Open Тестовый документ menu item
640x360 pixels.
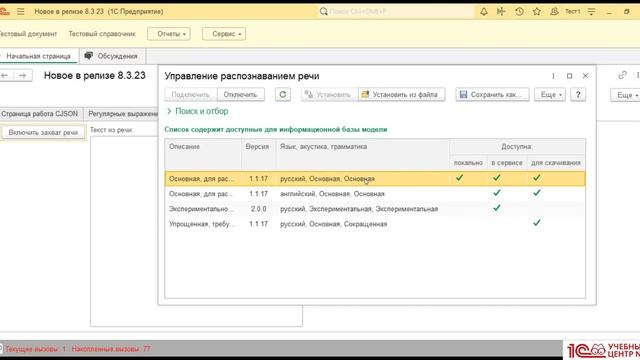28,34
